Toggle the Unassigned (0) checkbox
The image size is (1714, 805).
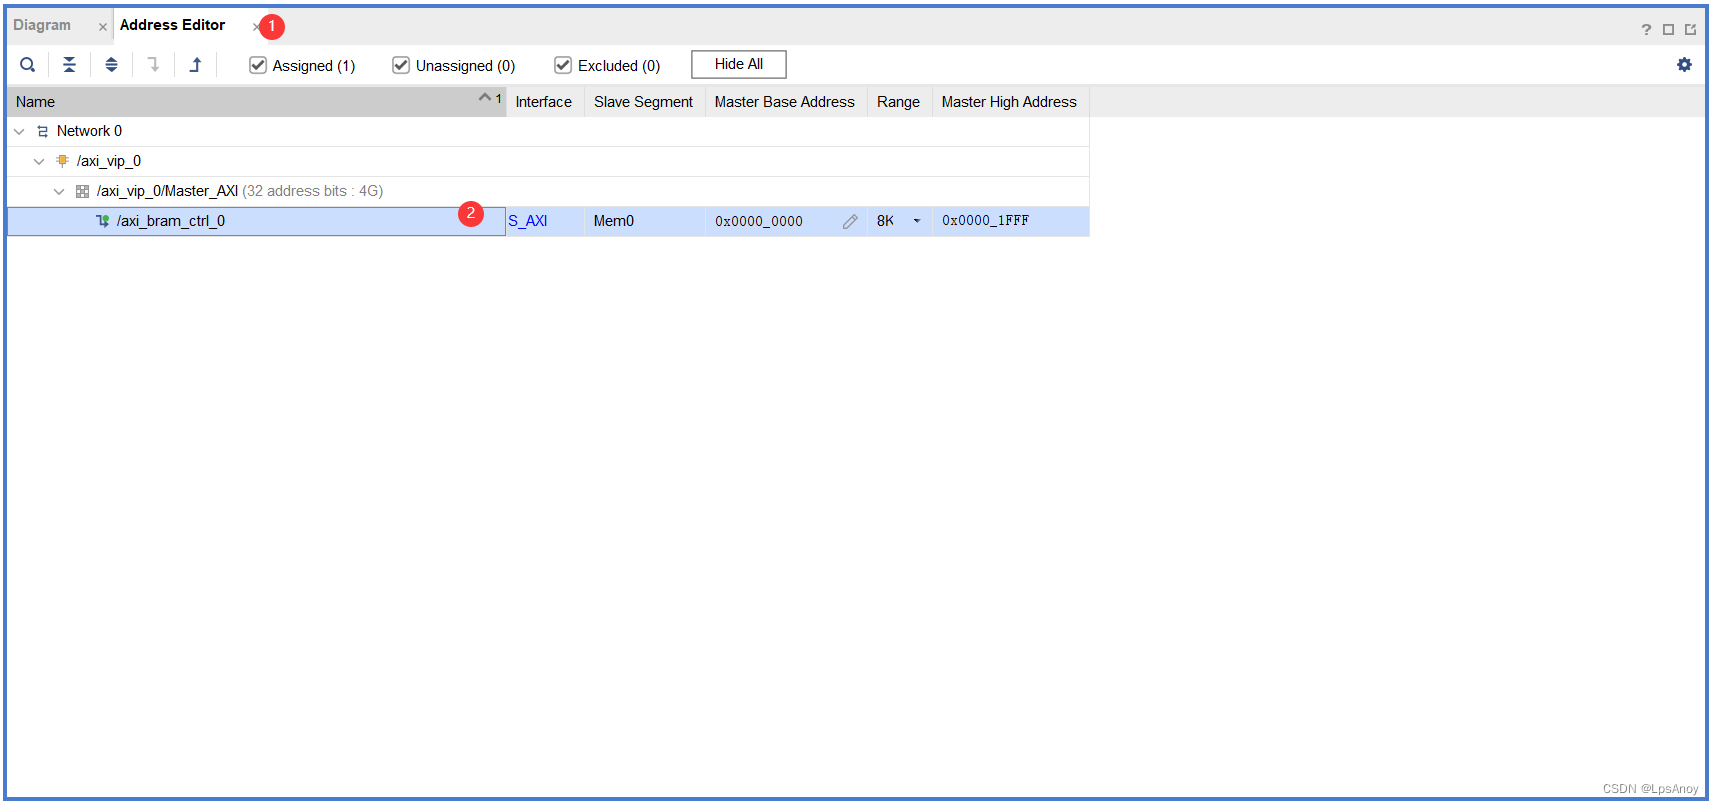point(401,65)
